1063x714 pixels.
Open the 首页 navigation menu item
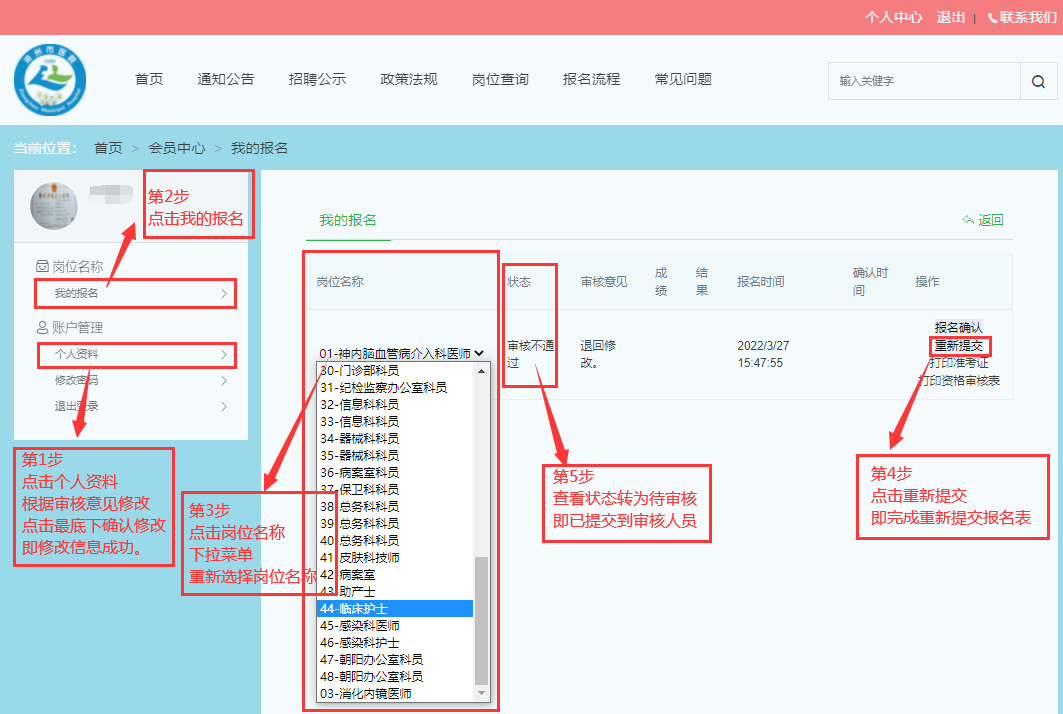(149, 79)
